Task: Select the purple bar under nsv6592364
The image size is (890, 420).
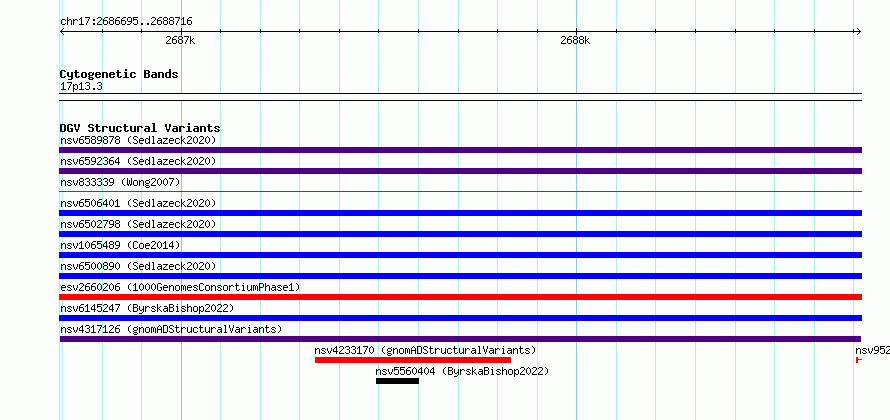Action: point(460,171)
